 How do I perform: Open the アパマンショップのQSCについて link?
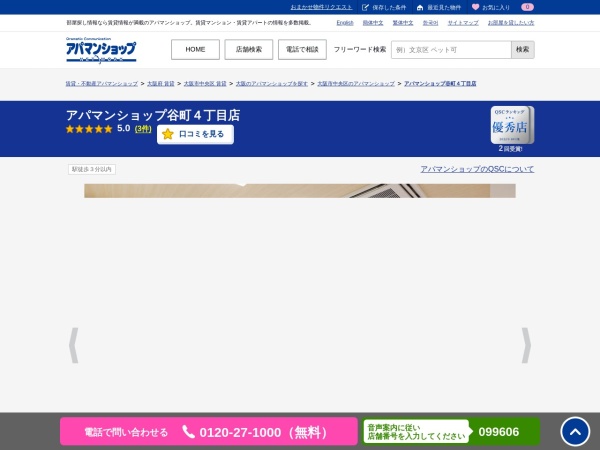(x=477, y=169)
